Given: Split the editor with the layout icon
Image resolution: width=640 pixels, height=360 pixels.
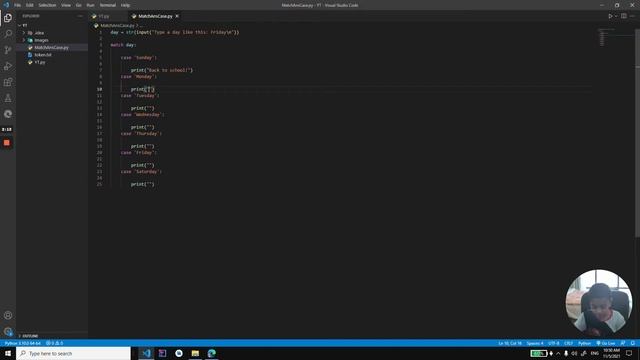Looking at the screenshot, I should tap(624, 16).
